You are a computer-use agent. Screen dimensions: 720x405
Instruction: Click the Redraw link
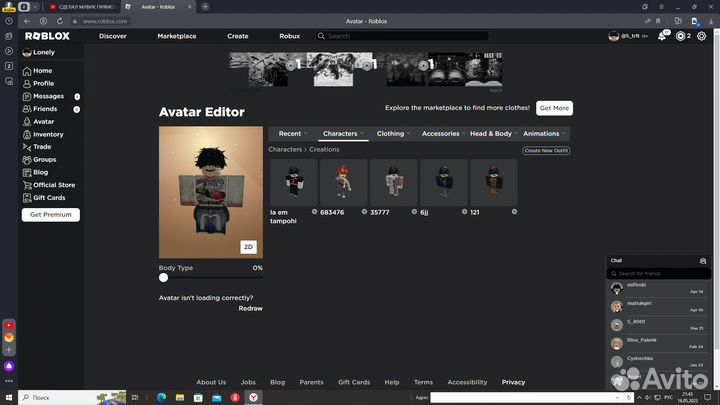coord(250,308)
